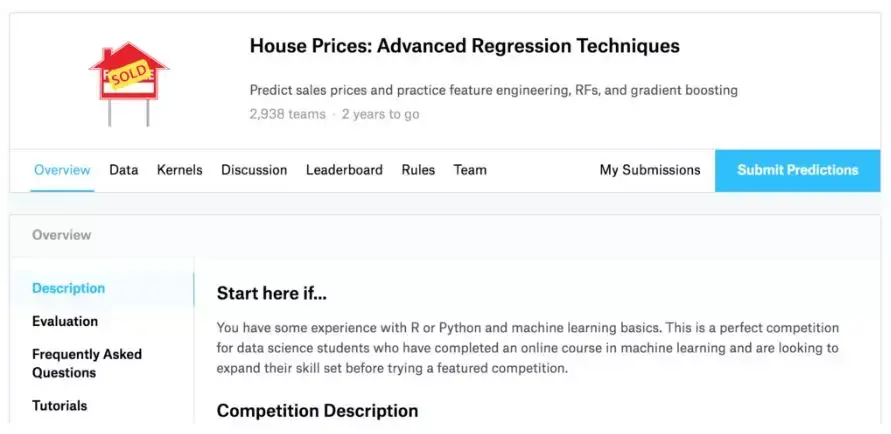Image resolution: width=891 pixels, height=434 pixels.
Task: Open the Evaluation section
Action: [x=65, y=321]
